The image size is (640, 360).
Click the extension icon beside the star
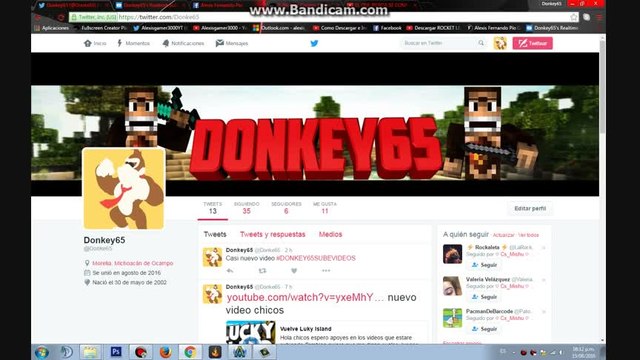pyautogui.click(x=587, y=17)
